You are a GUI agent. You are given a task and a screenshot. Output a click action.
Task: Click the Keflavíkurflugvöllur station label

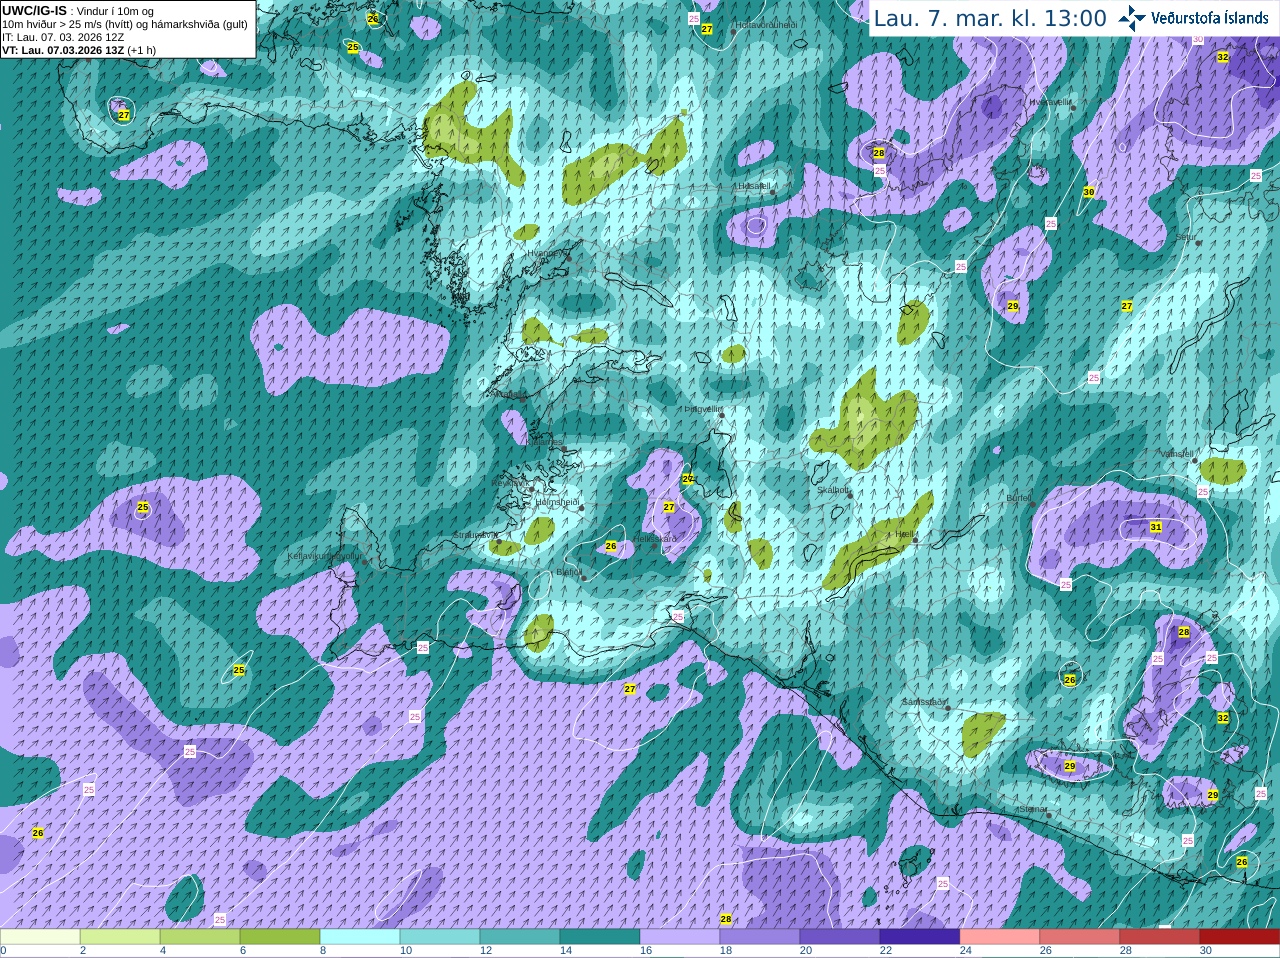[x=325, y=556]
